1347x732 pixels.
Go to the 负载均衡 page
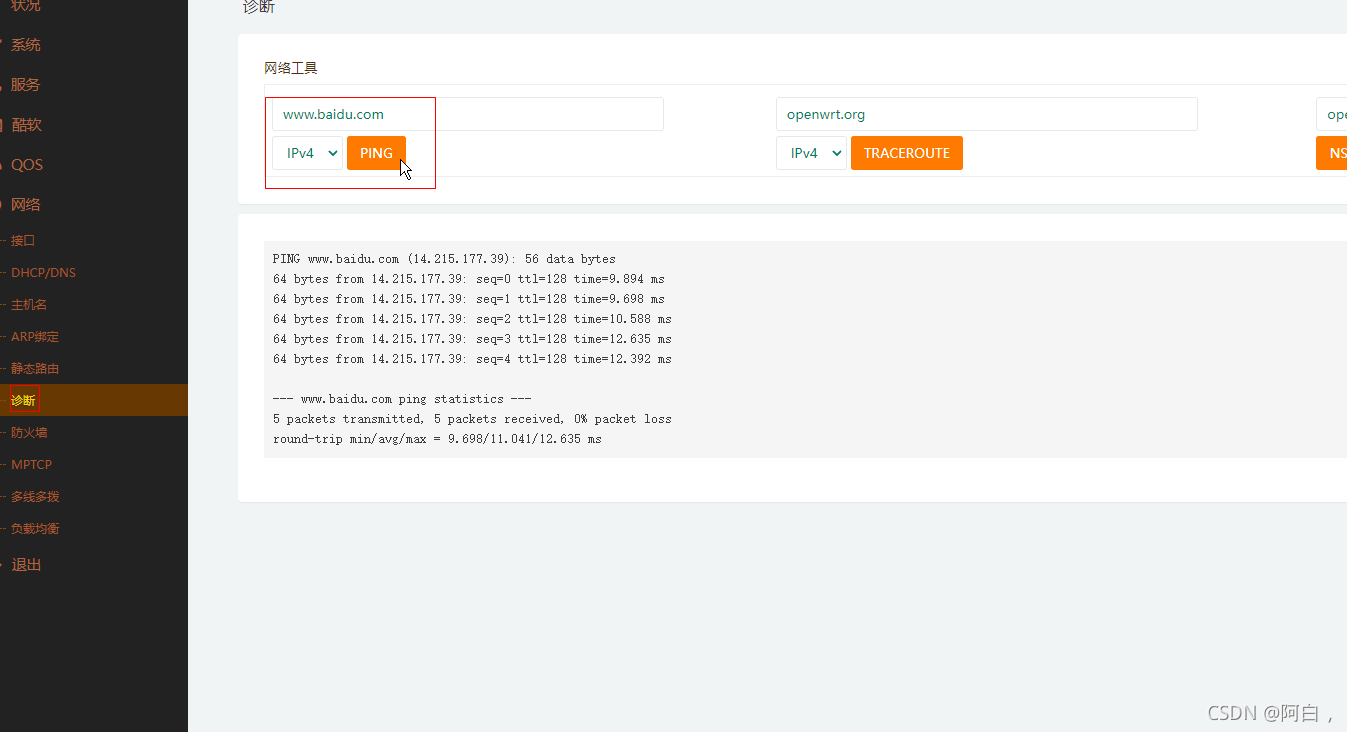(x=35, y=529)
